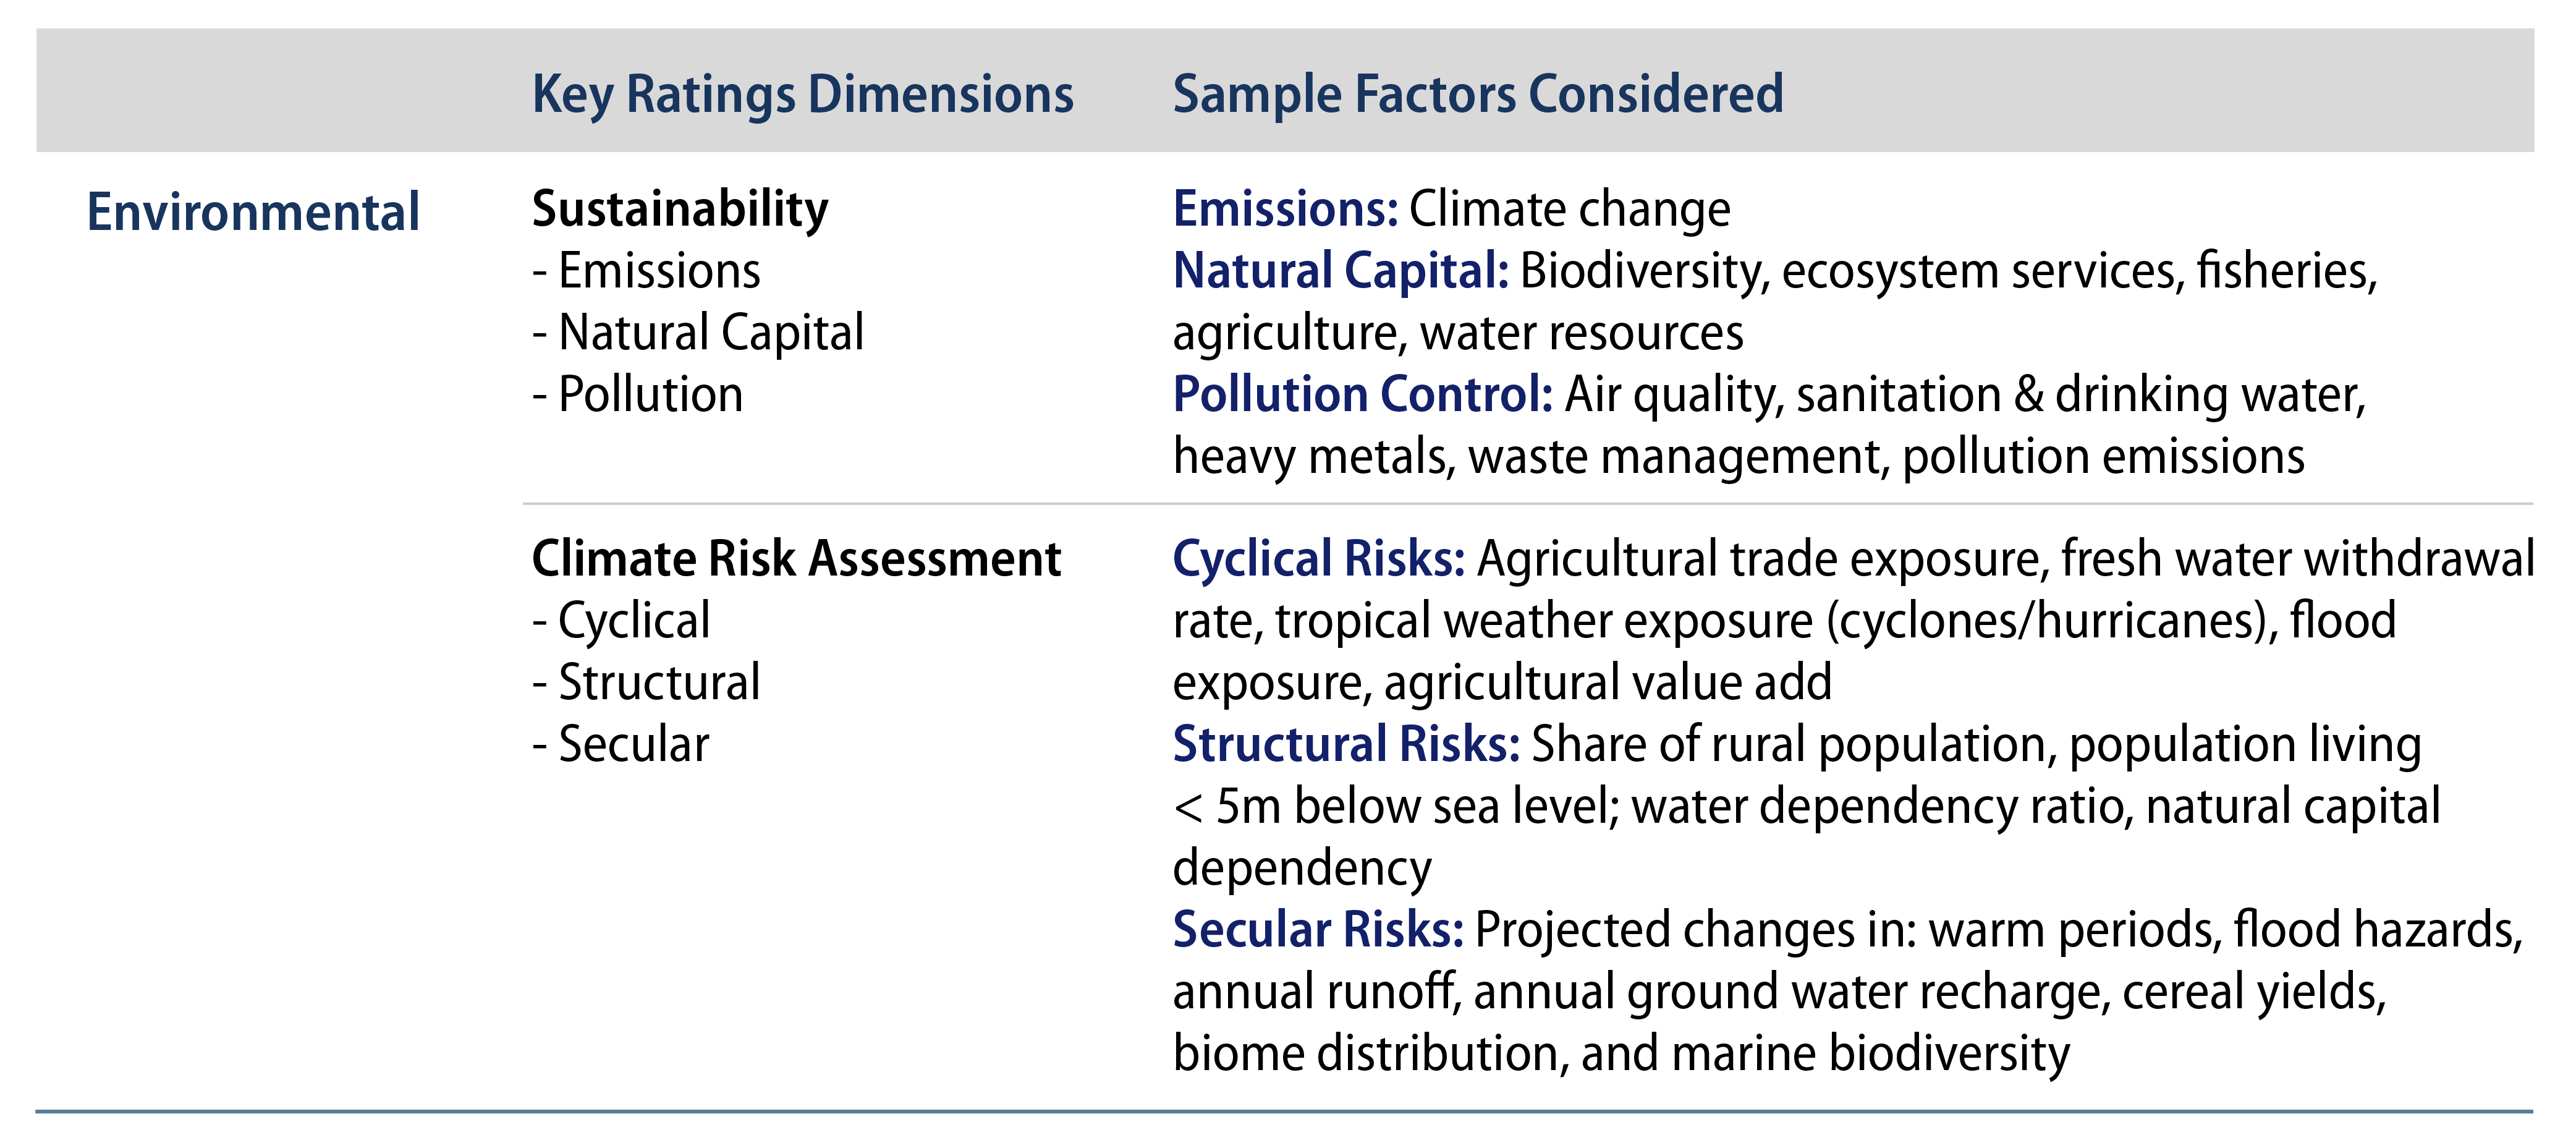The height and width of the screenshot is (1135, 2576).
Task: Click the blue 'Emissions:' factor label
Action: [1285, 210]
